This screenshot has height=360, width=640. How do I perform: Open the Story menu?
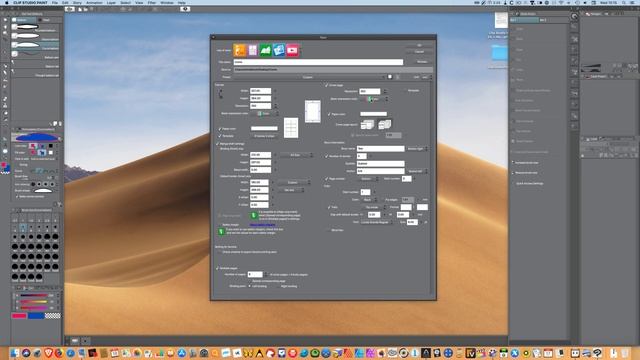point(77,2)
